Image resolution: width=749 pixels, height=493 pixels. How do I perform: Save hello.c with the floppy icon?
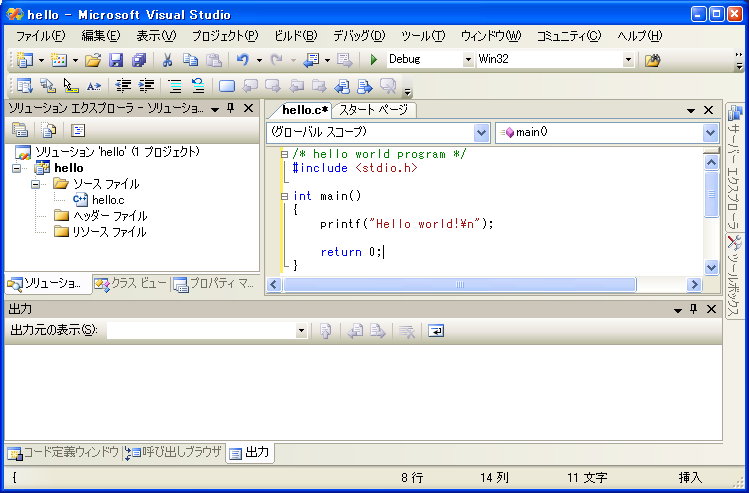[x=116, y=60]
